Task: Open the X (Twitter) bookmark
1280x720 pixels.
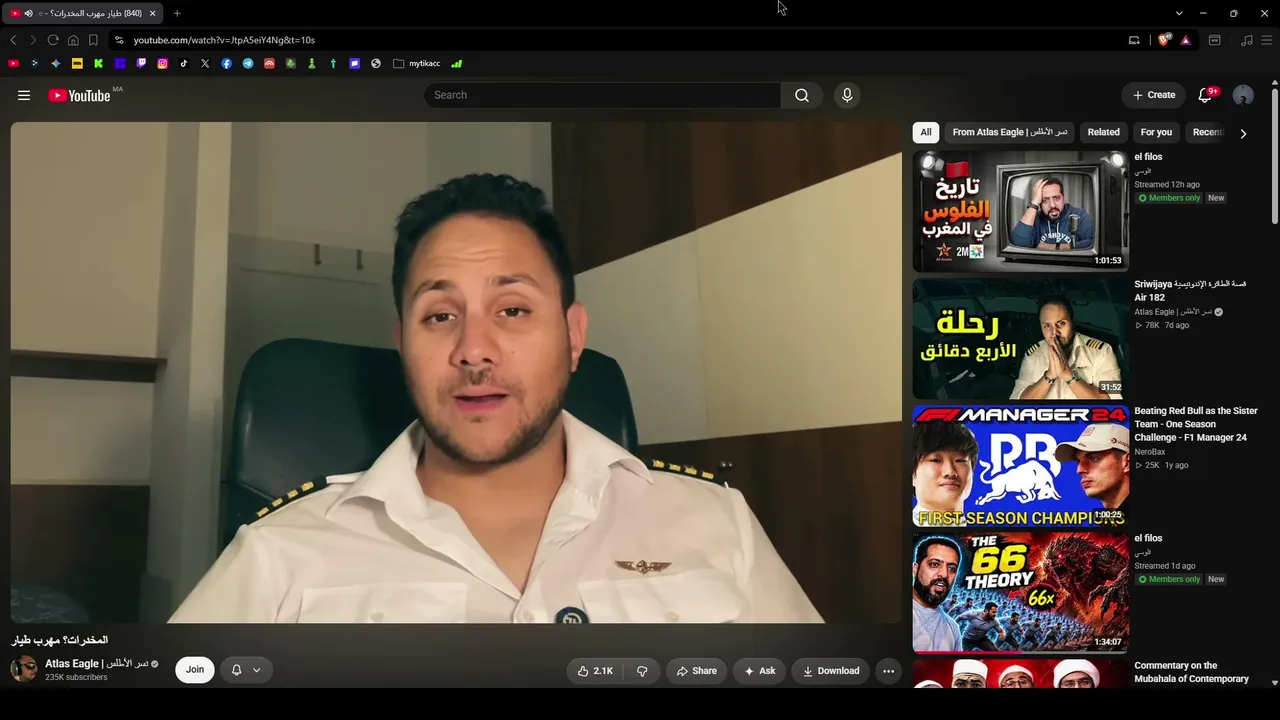Action: pyautogui.click(x=205, y=63)
